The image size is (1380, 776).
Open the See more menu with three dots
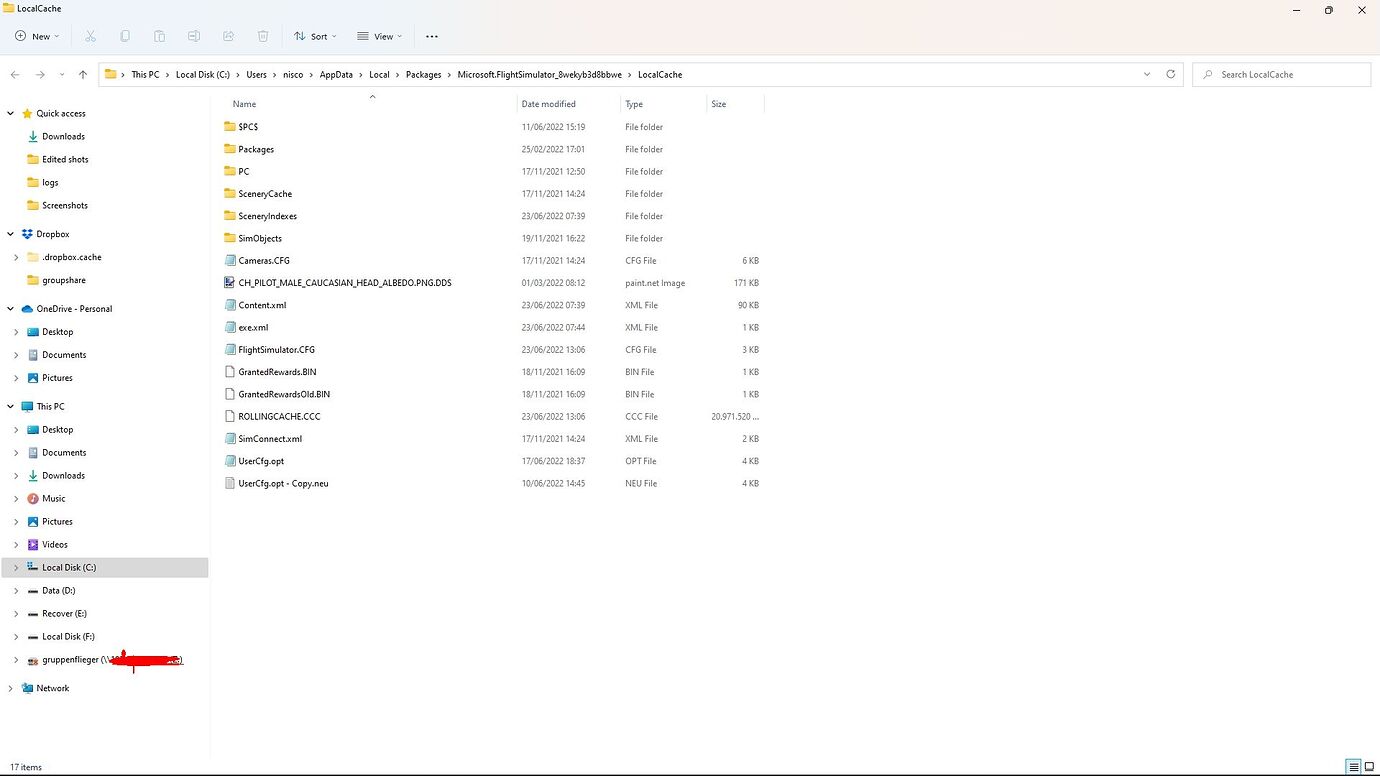[431, 36]
